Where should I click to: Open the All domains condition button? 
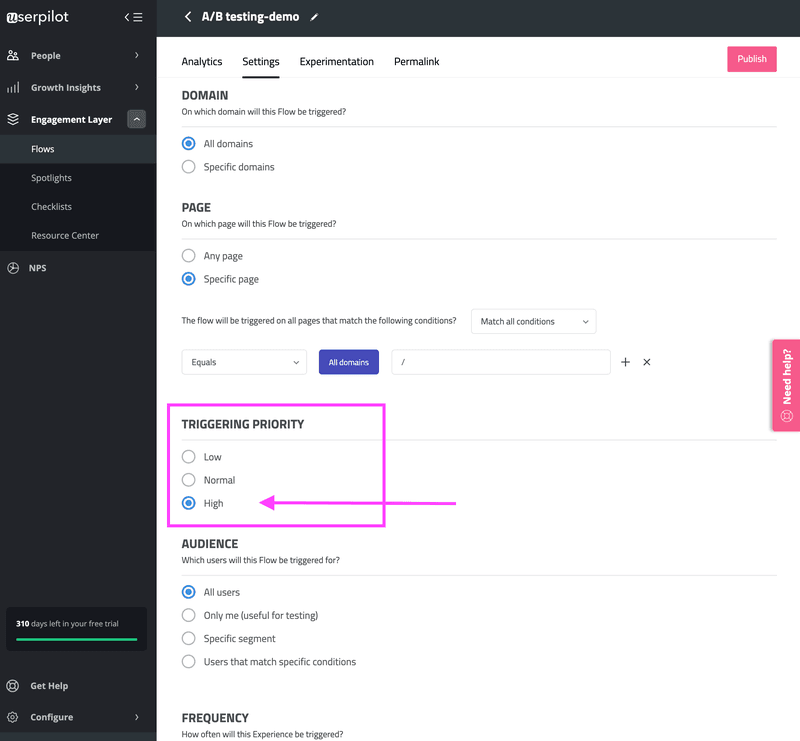(x=348, y=361)
